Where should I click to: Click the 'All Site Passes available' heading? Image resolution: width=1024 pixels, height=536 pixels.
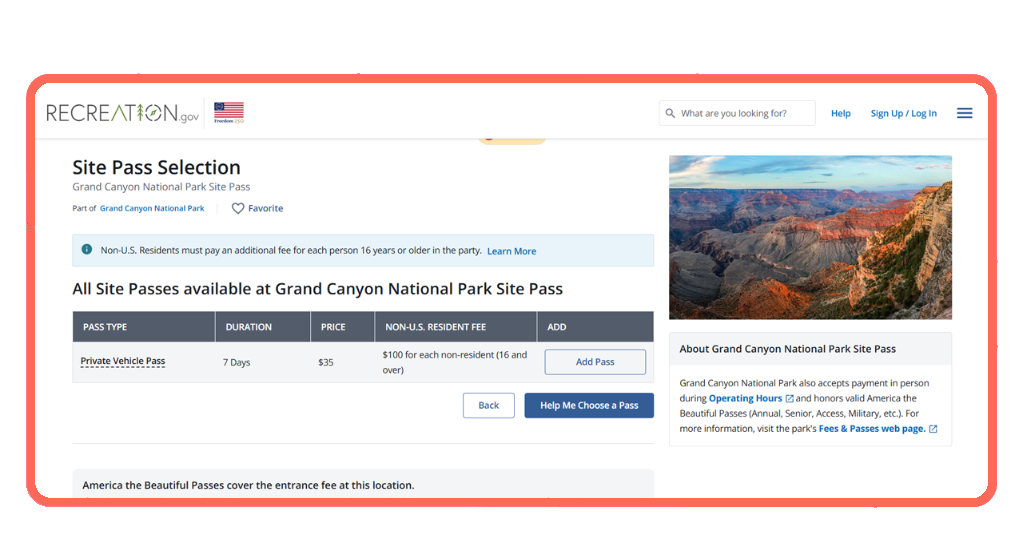(317, 289)
